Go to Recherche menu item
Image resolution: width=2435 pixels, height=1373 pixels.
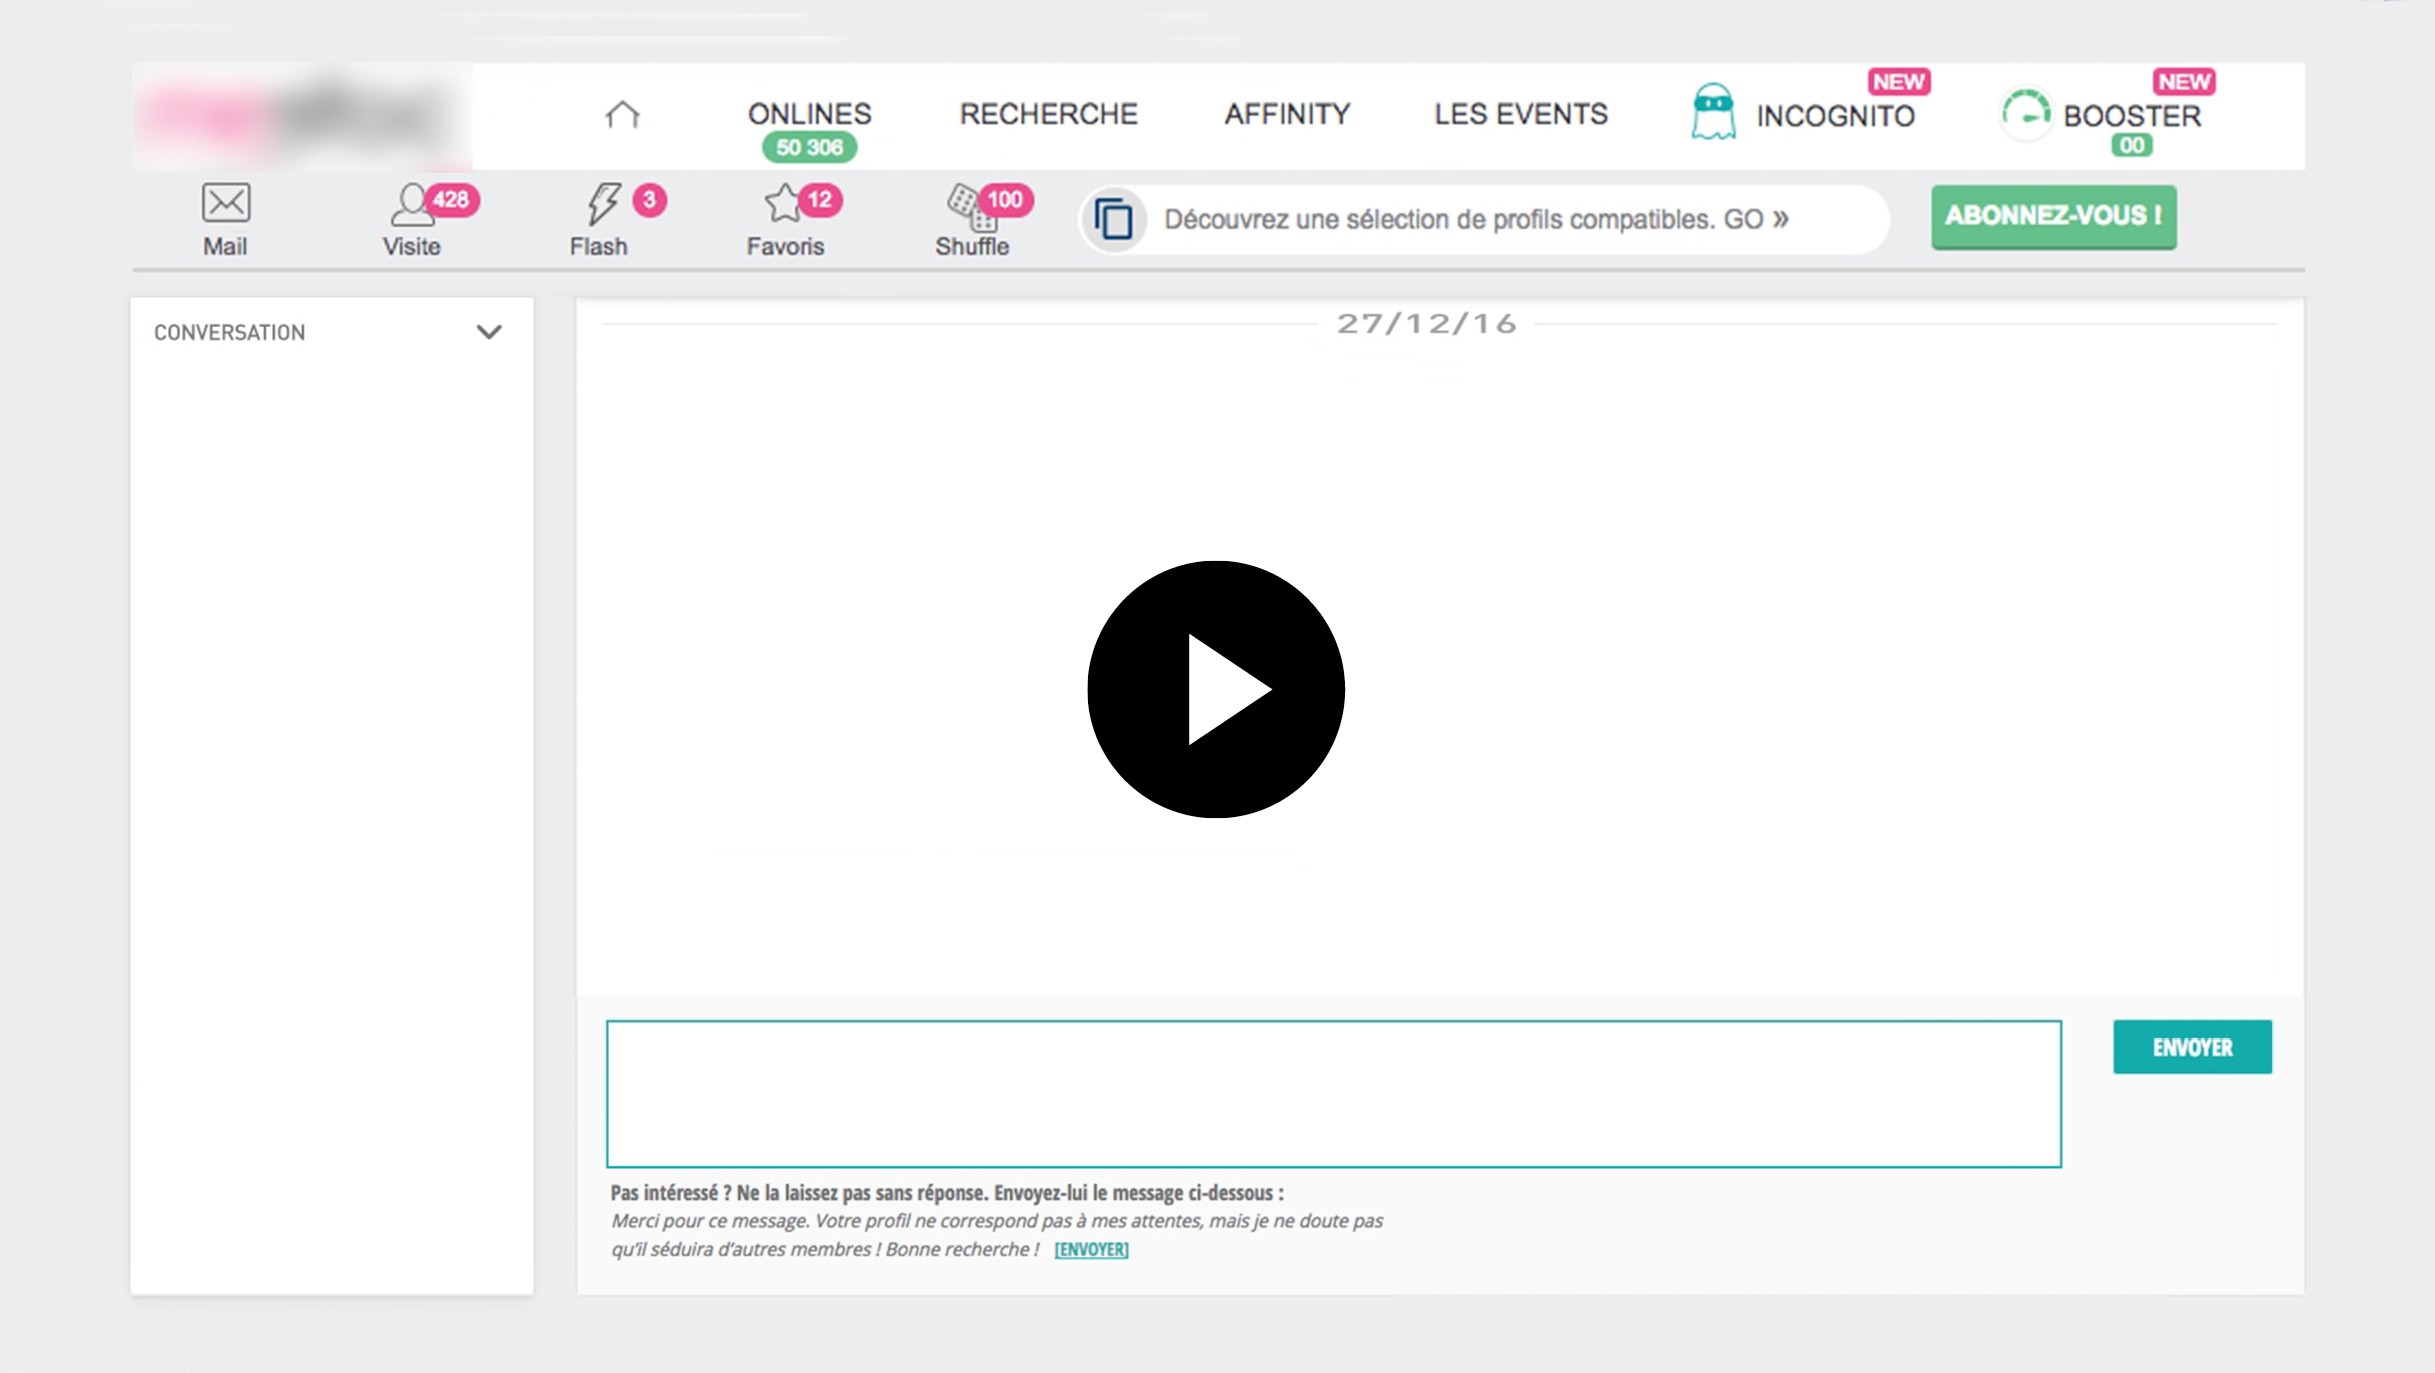coord(1048,114)
